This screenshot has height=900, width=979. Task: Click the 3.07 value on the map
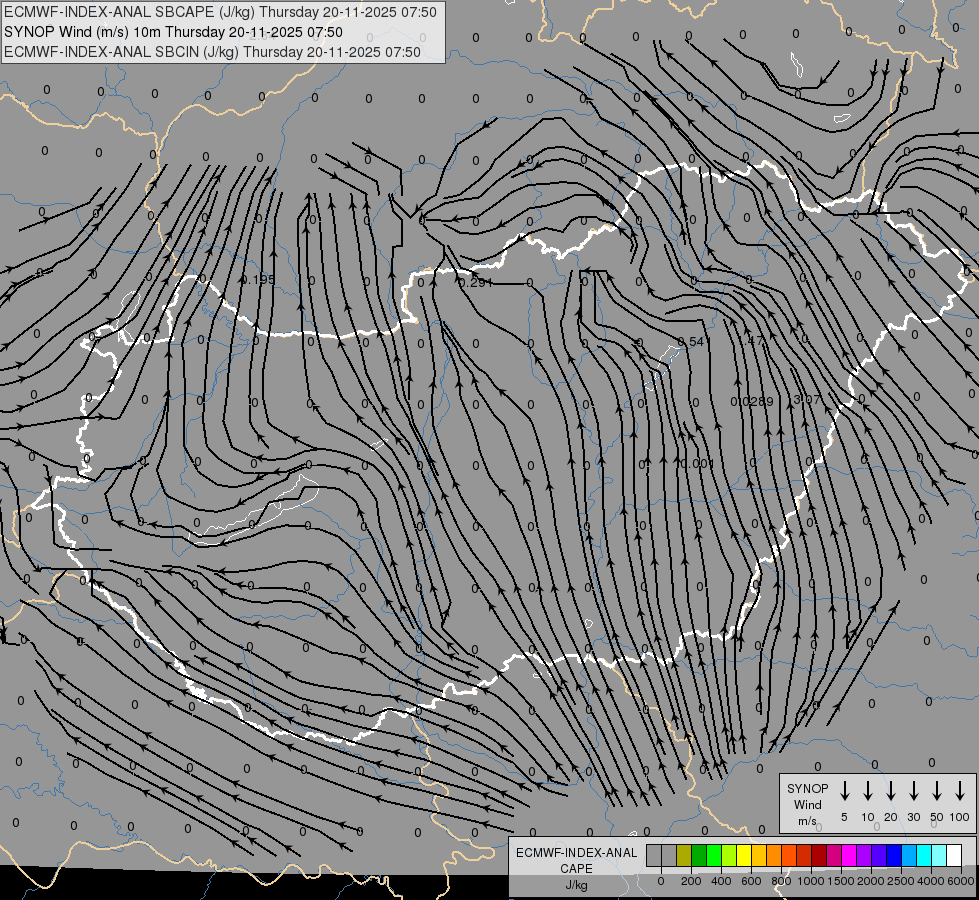[807, 399]
